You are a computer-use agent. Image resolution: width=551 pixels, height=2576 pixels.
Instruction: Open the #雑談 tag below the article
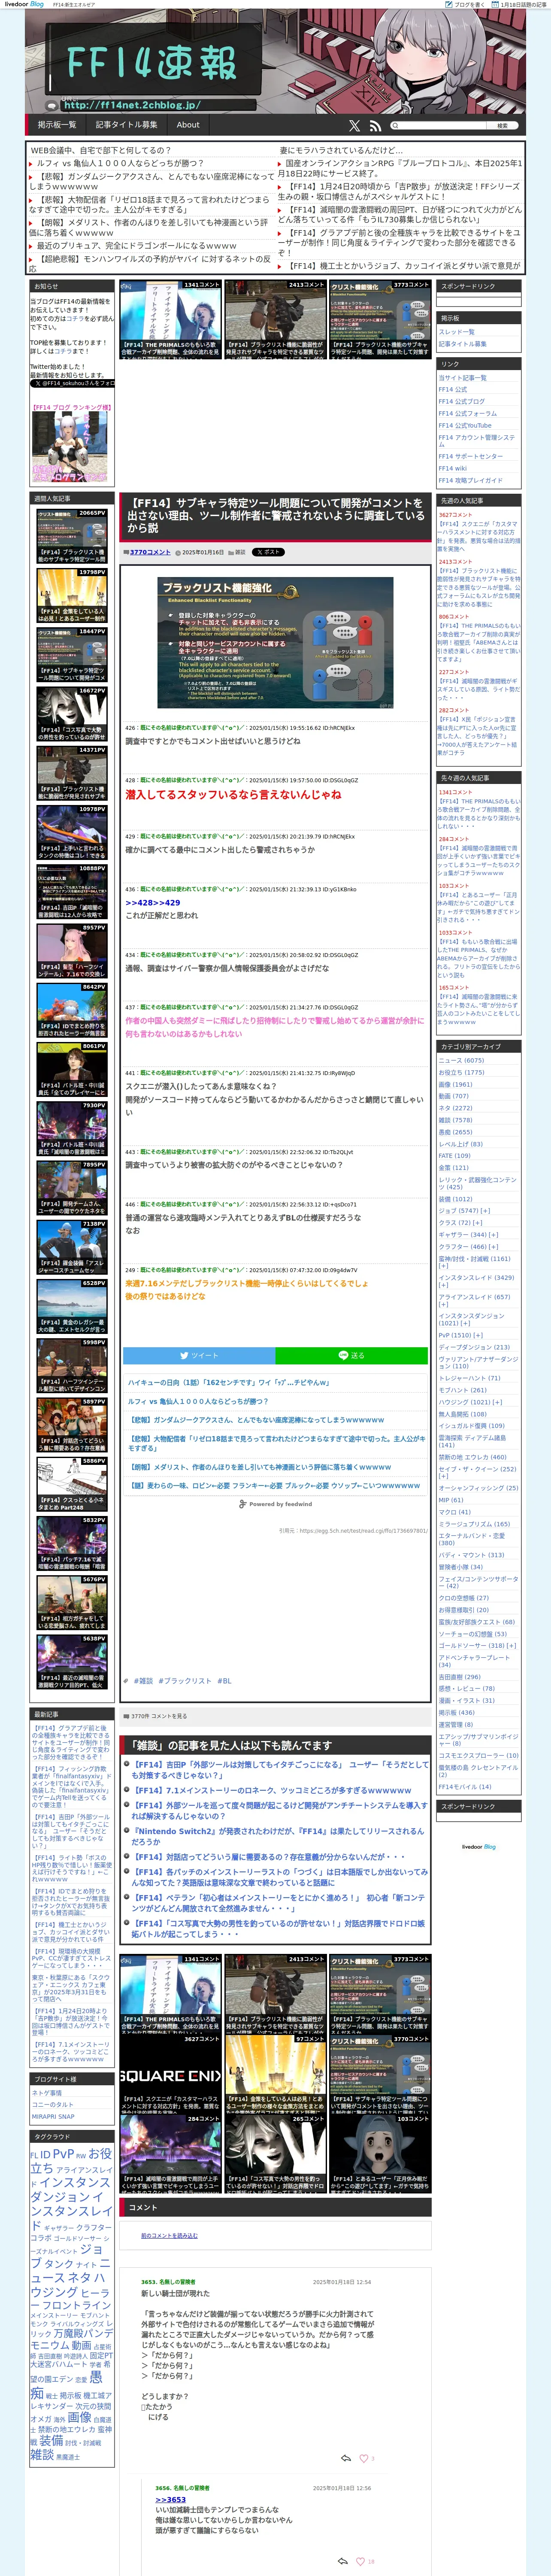point(143,1681)
